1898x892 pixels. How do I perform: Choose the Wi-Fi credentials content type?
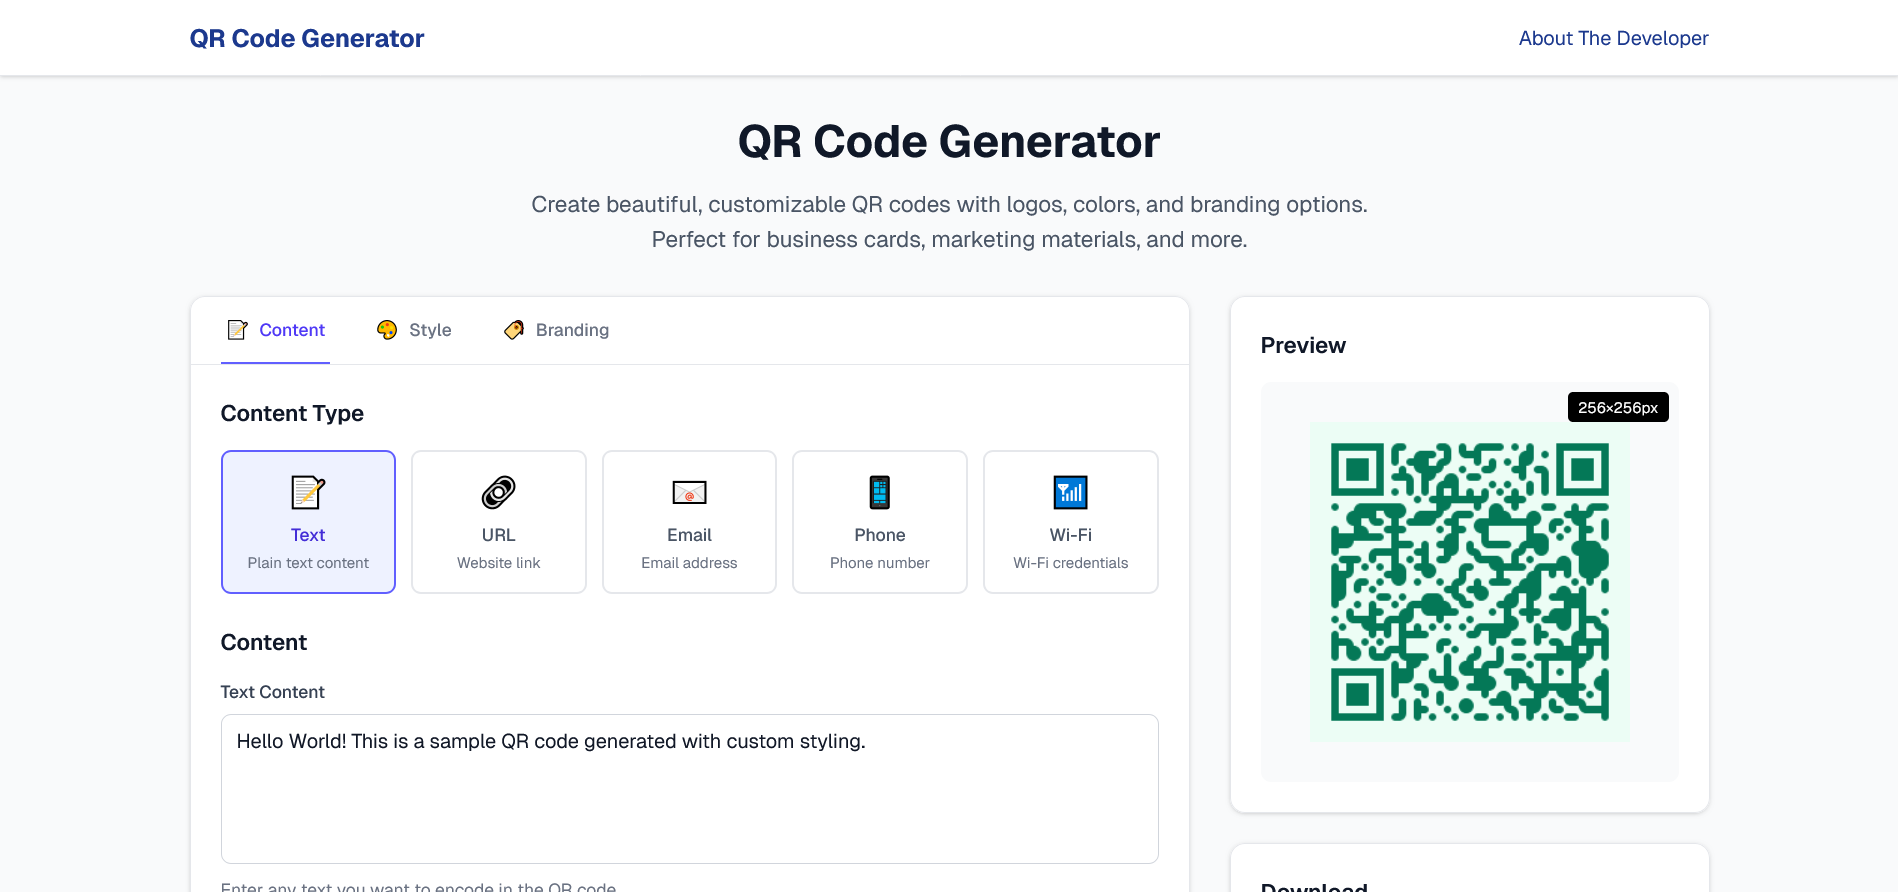click(x=1070, y=521)
